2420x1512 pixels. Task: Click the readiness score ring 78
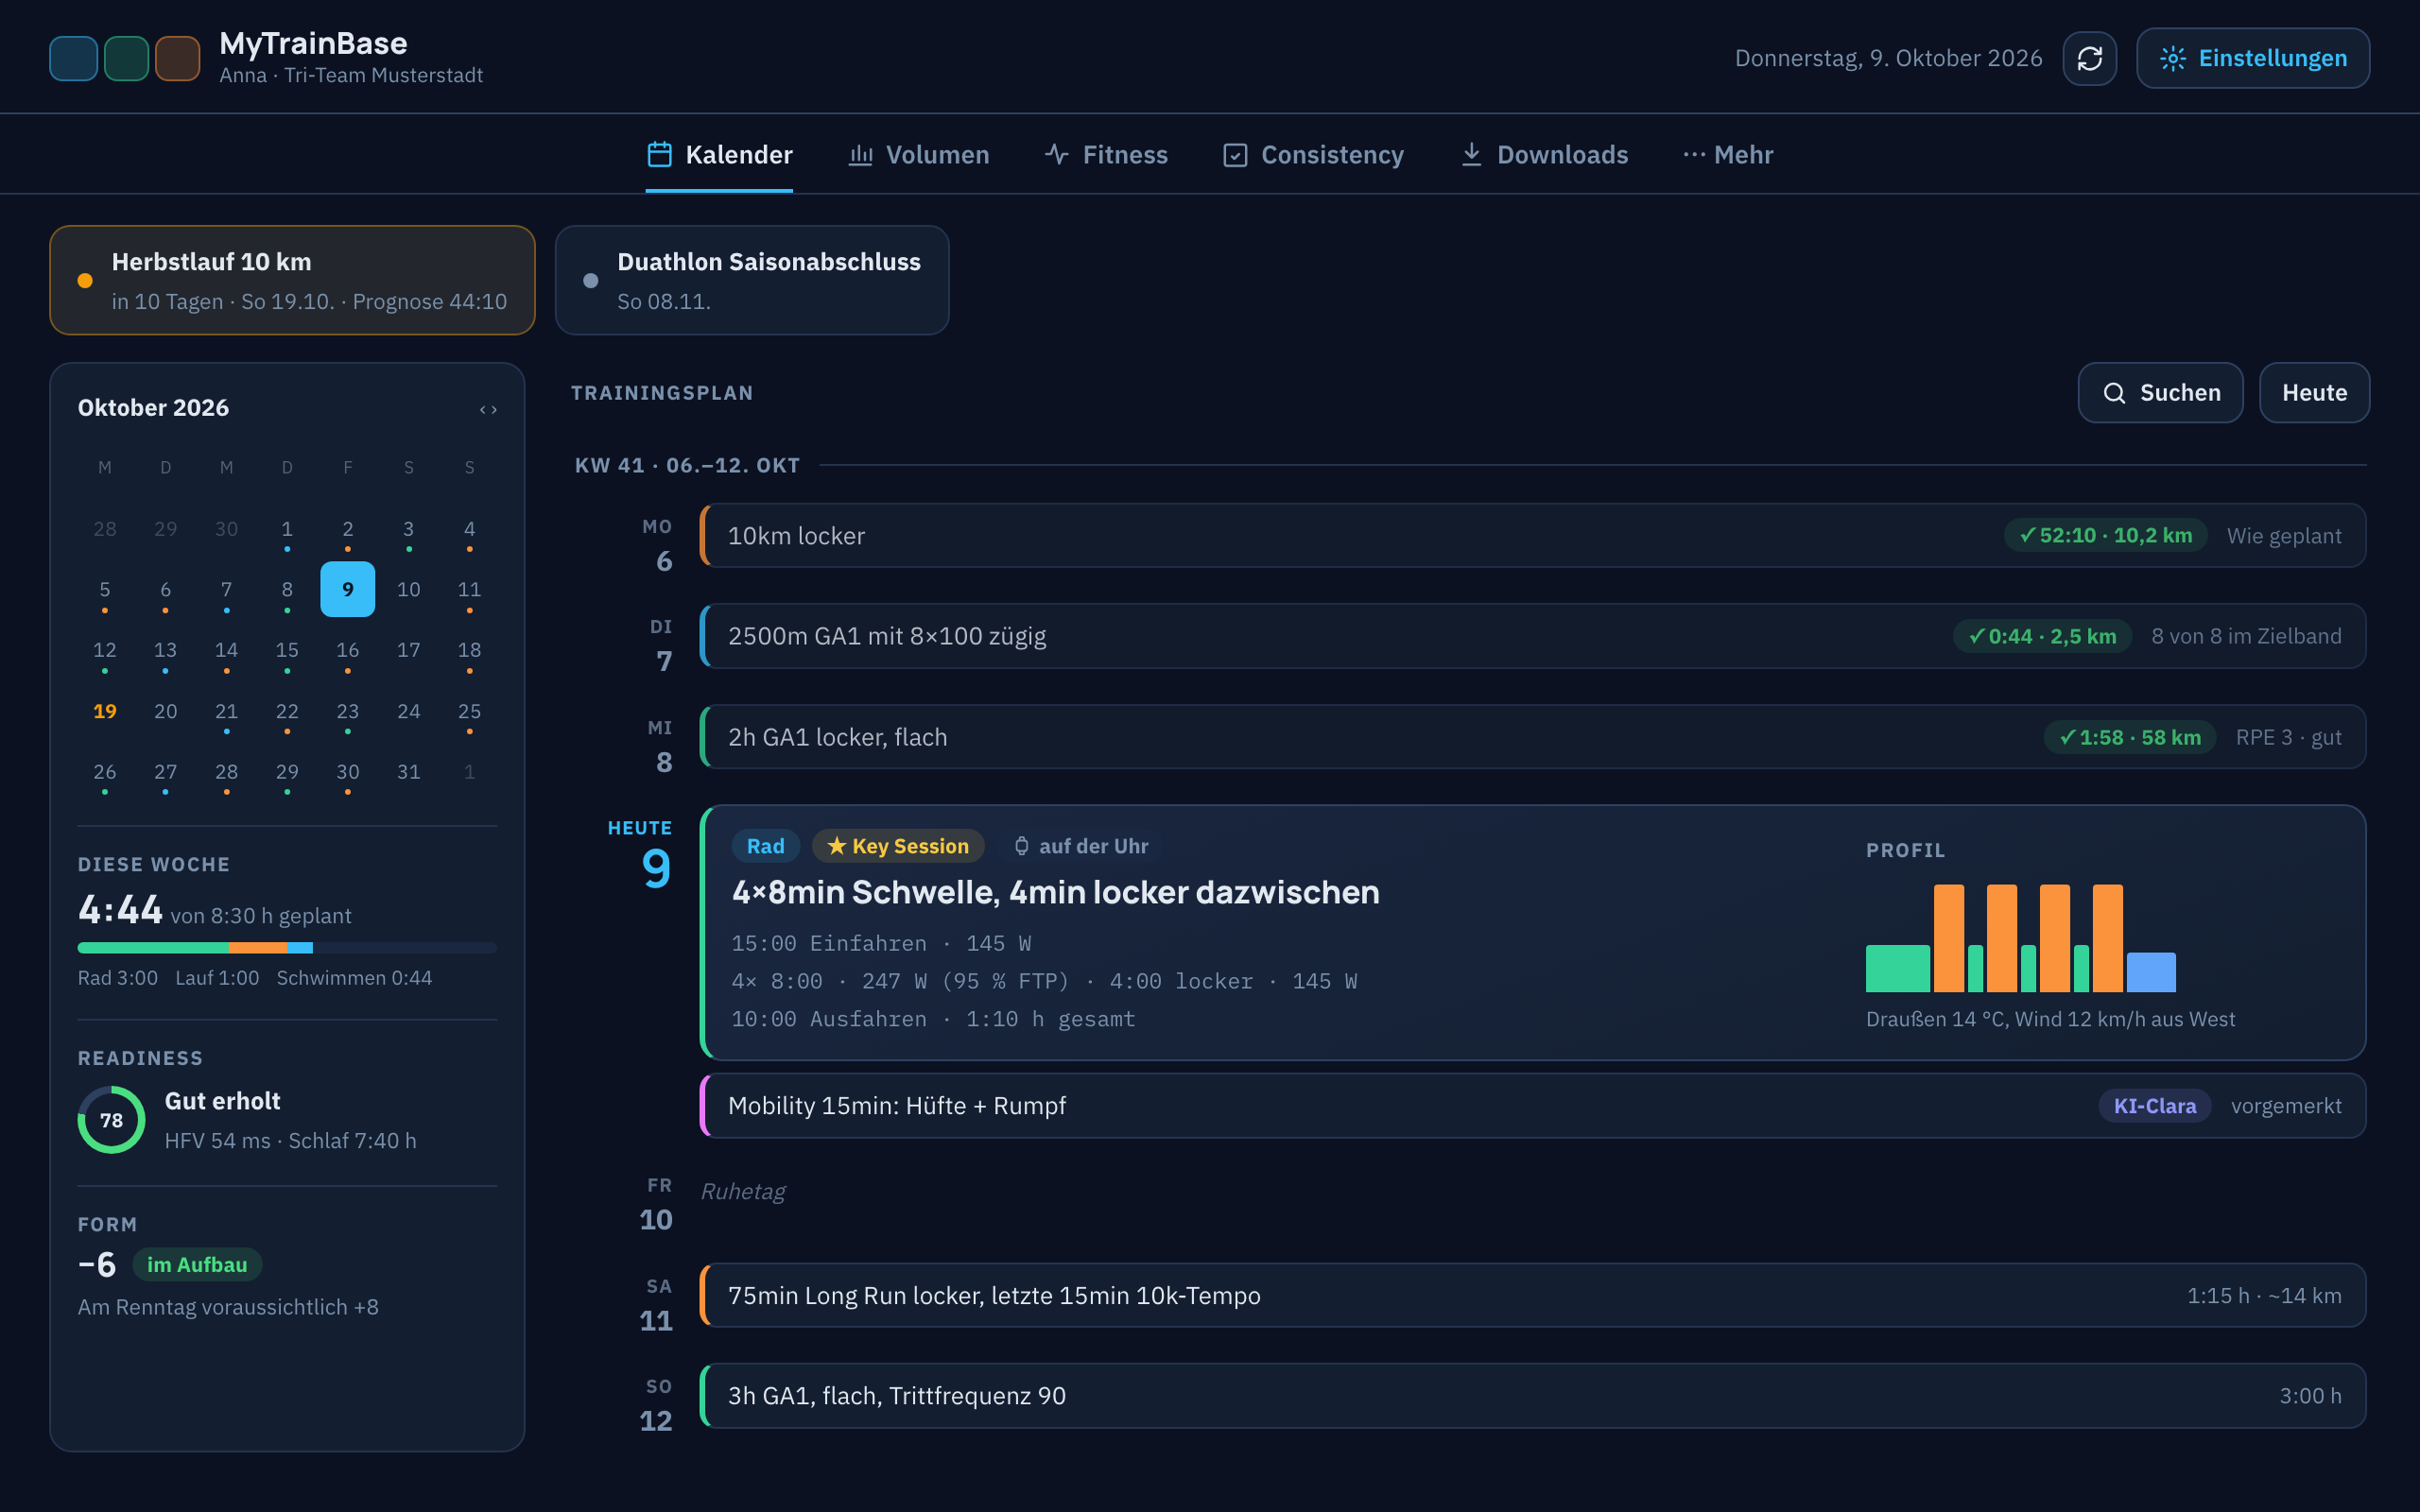(x=111, y=1120)
